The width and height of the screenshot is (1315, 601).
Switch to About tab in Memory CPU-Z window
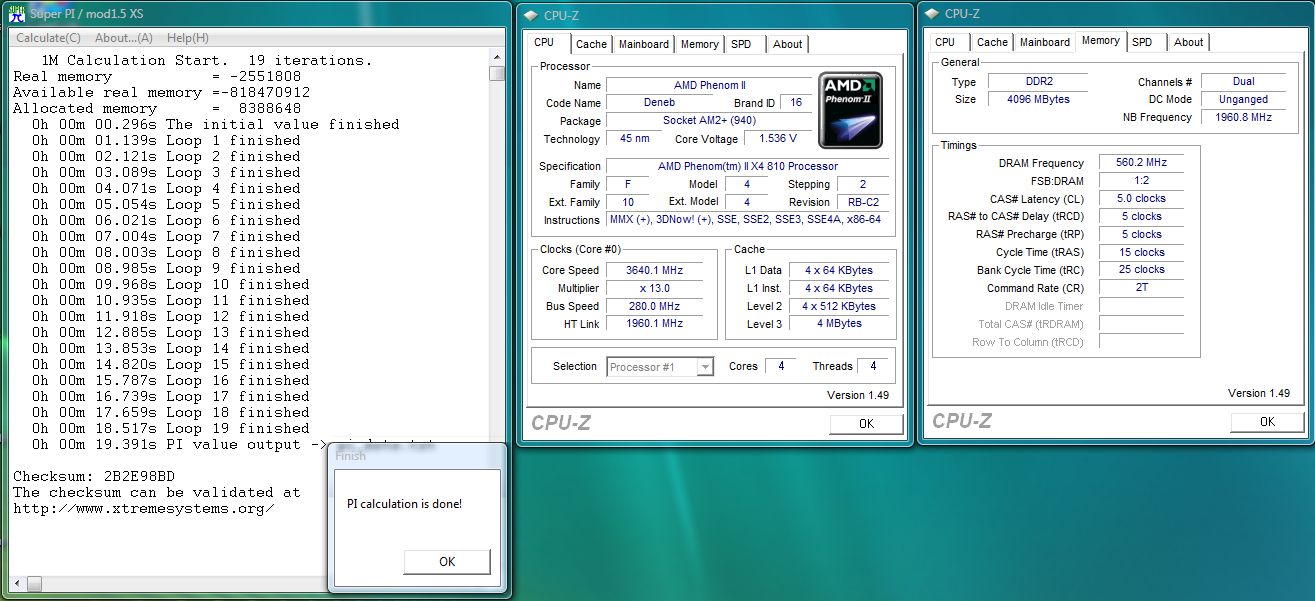click(x=1189, y=42)
